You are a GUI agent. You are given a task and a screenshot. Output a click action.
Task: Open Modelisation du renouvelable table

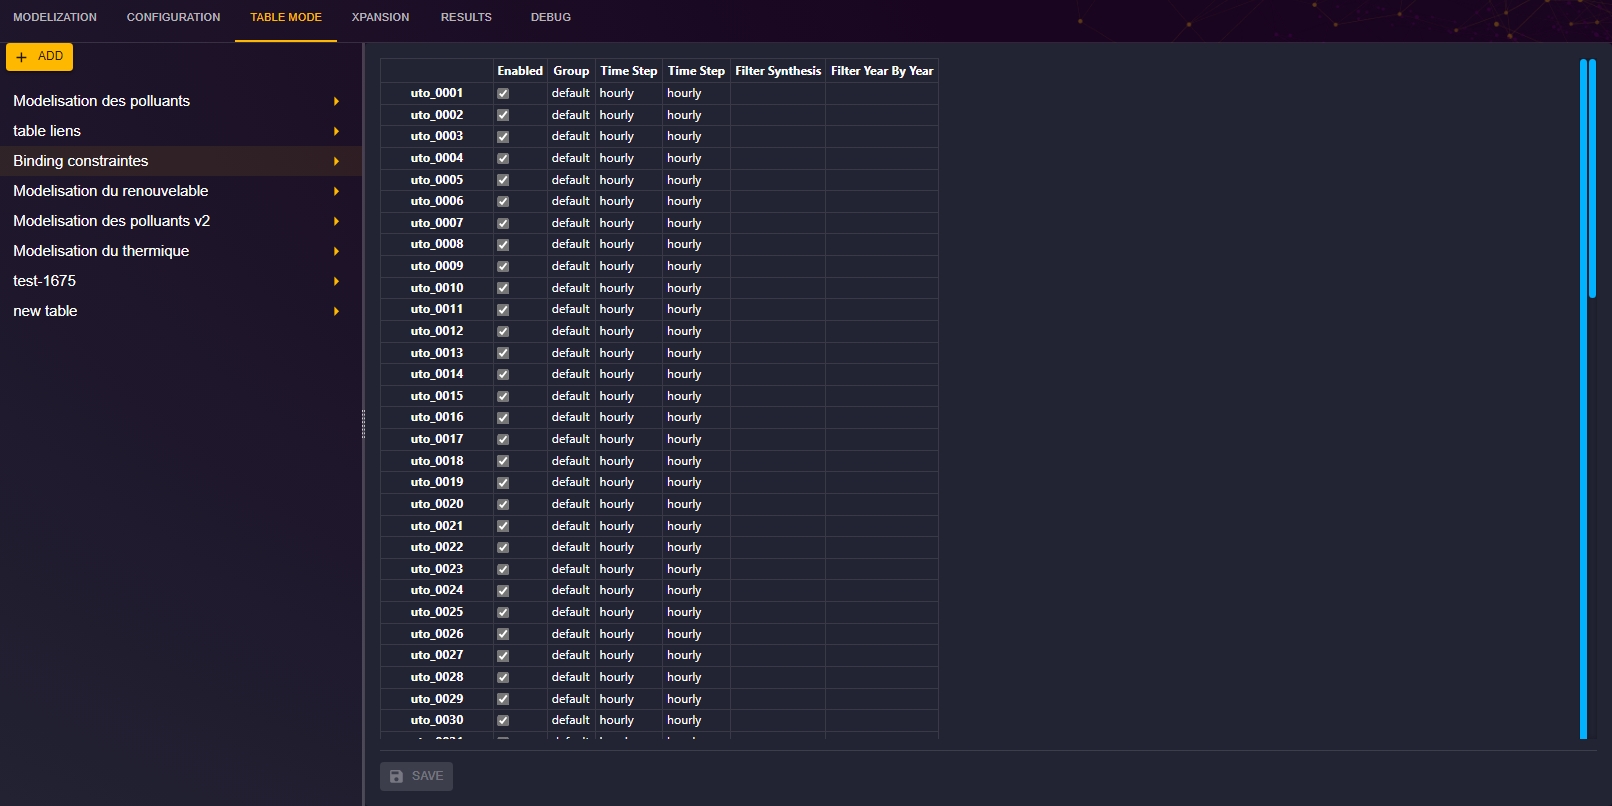click(x=181, y=191)
